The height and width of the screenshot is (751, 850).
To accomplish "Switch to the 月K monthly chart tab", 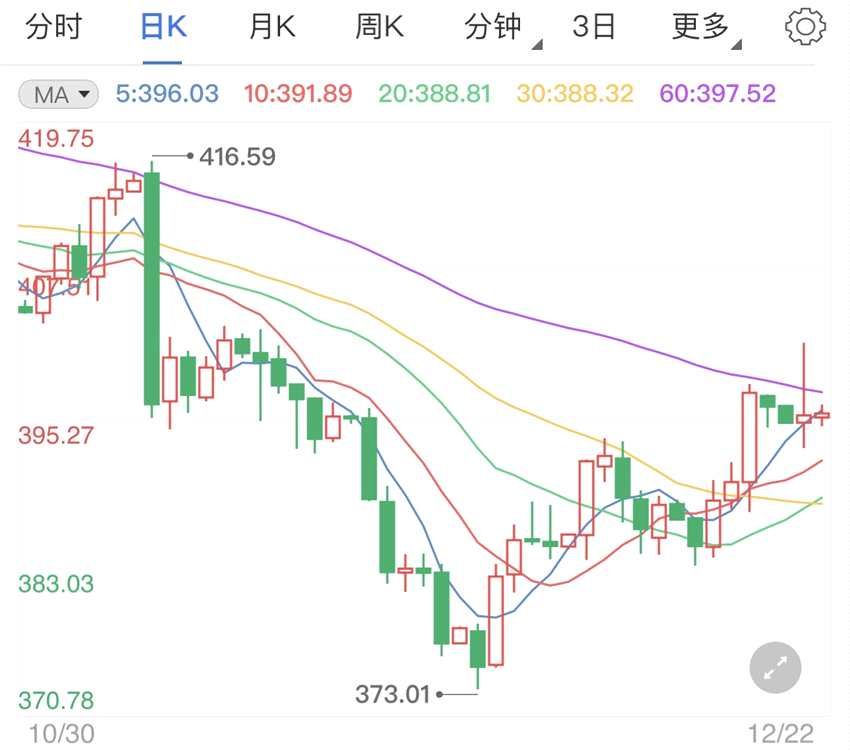I will point(270,27).
